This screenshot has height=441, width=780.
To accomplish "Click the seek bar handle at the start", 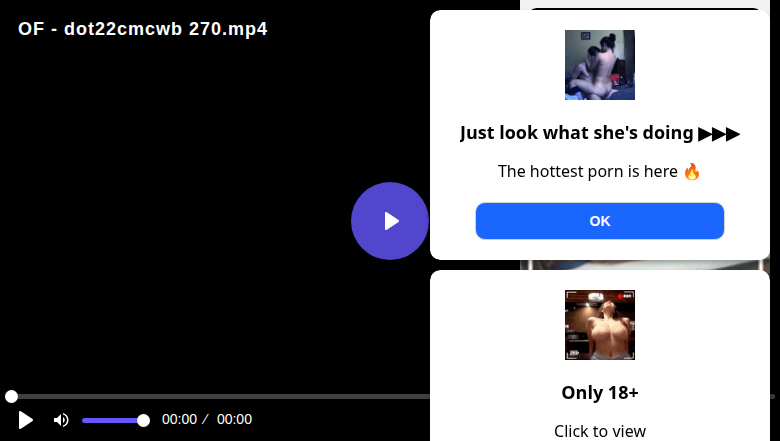I will coord(11,396).
